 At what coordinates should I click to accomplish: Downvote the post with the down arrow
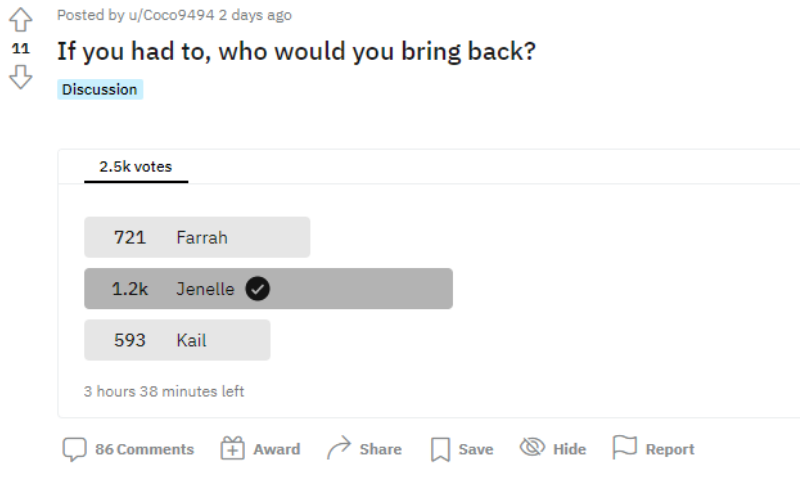[x=20, y=77]
